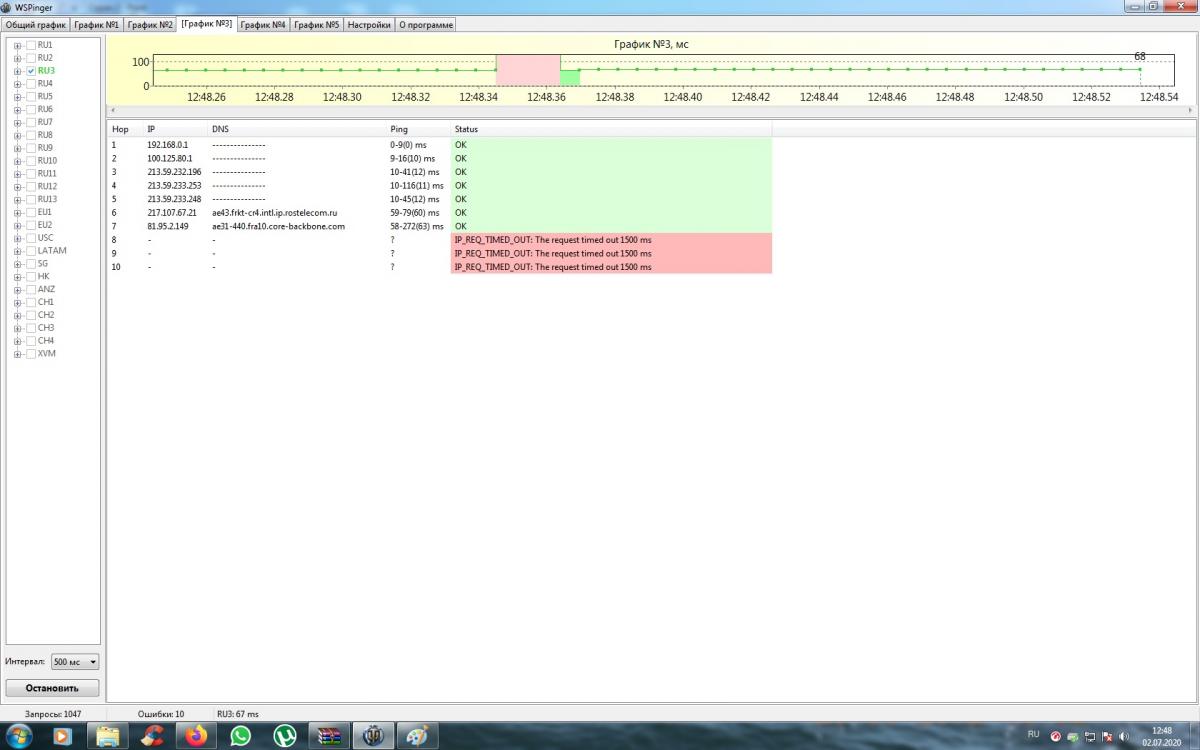Tick the RU5 checkbox
This screenshot has height=750, width=1200.
31,96
